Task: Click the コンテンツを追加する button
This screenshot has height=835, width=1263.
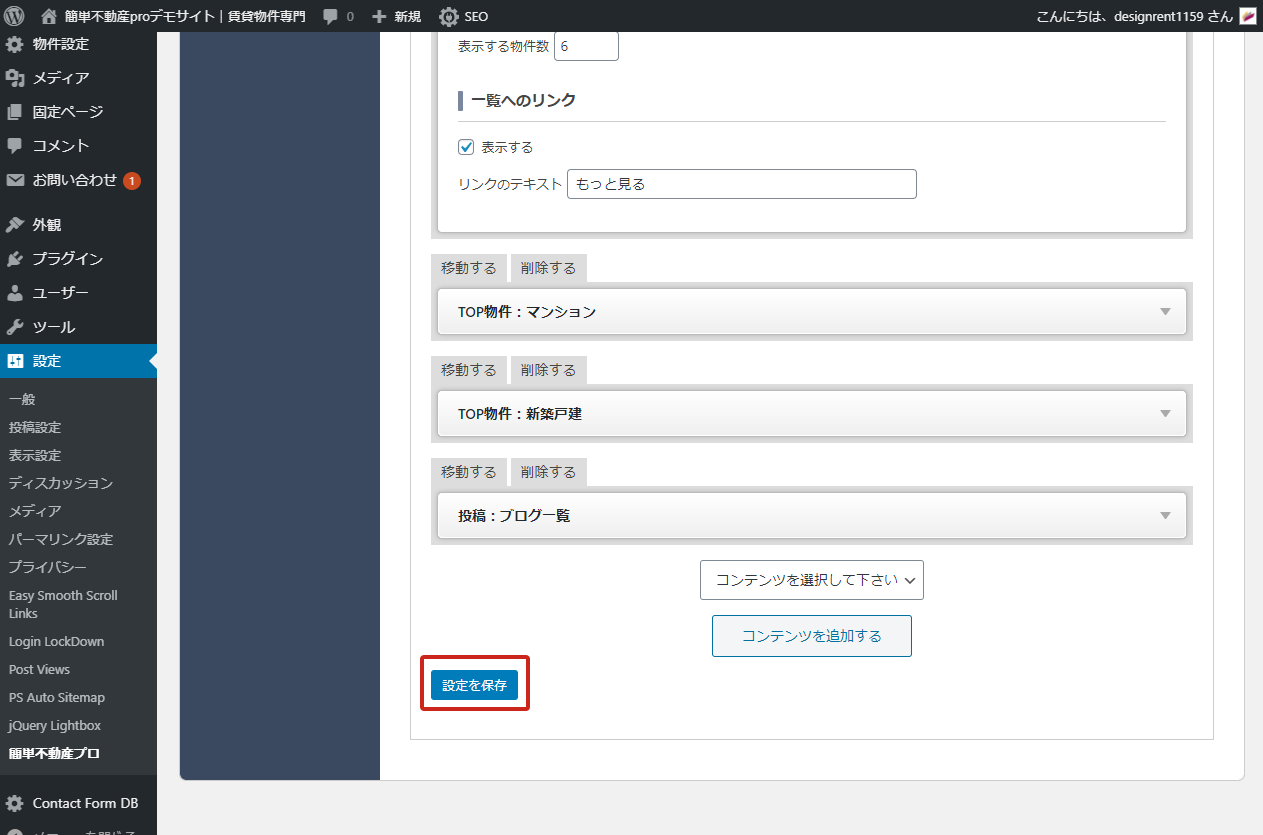Action: [811, 636]
